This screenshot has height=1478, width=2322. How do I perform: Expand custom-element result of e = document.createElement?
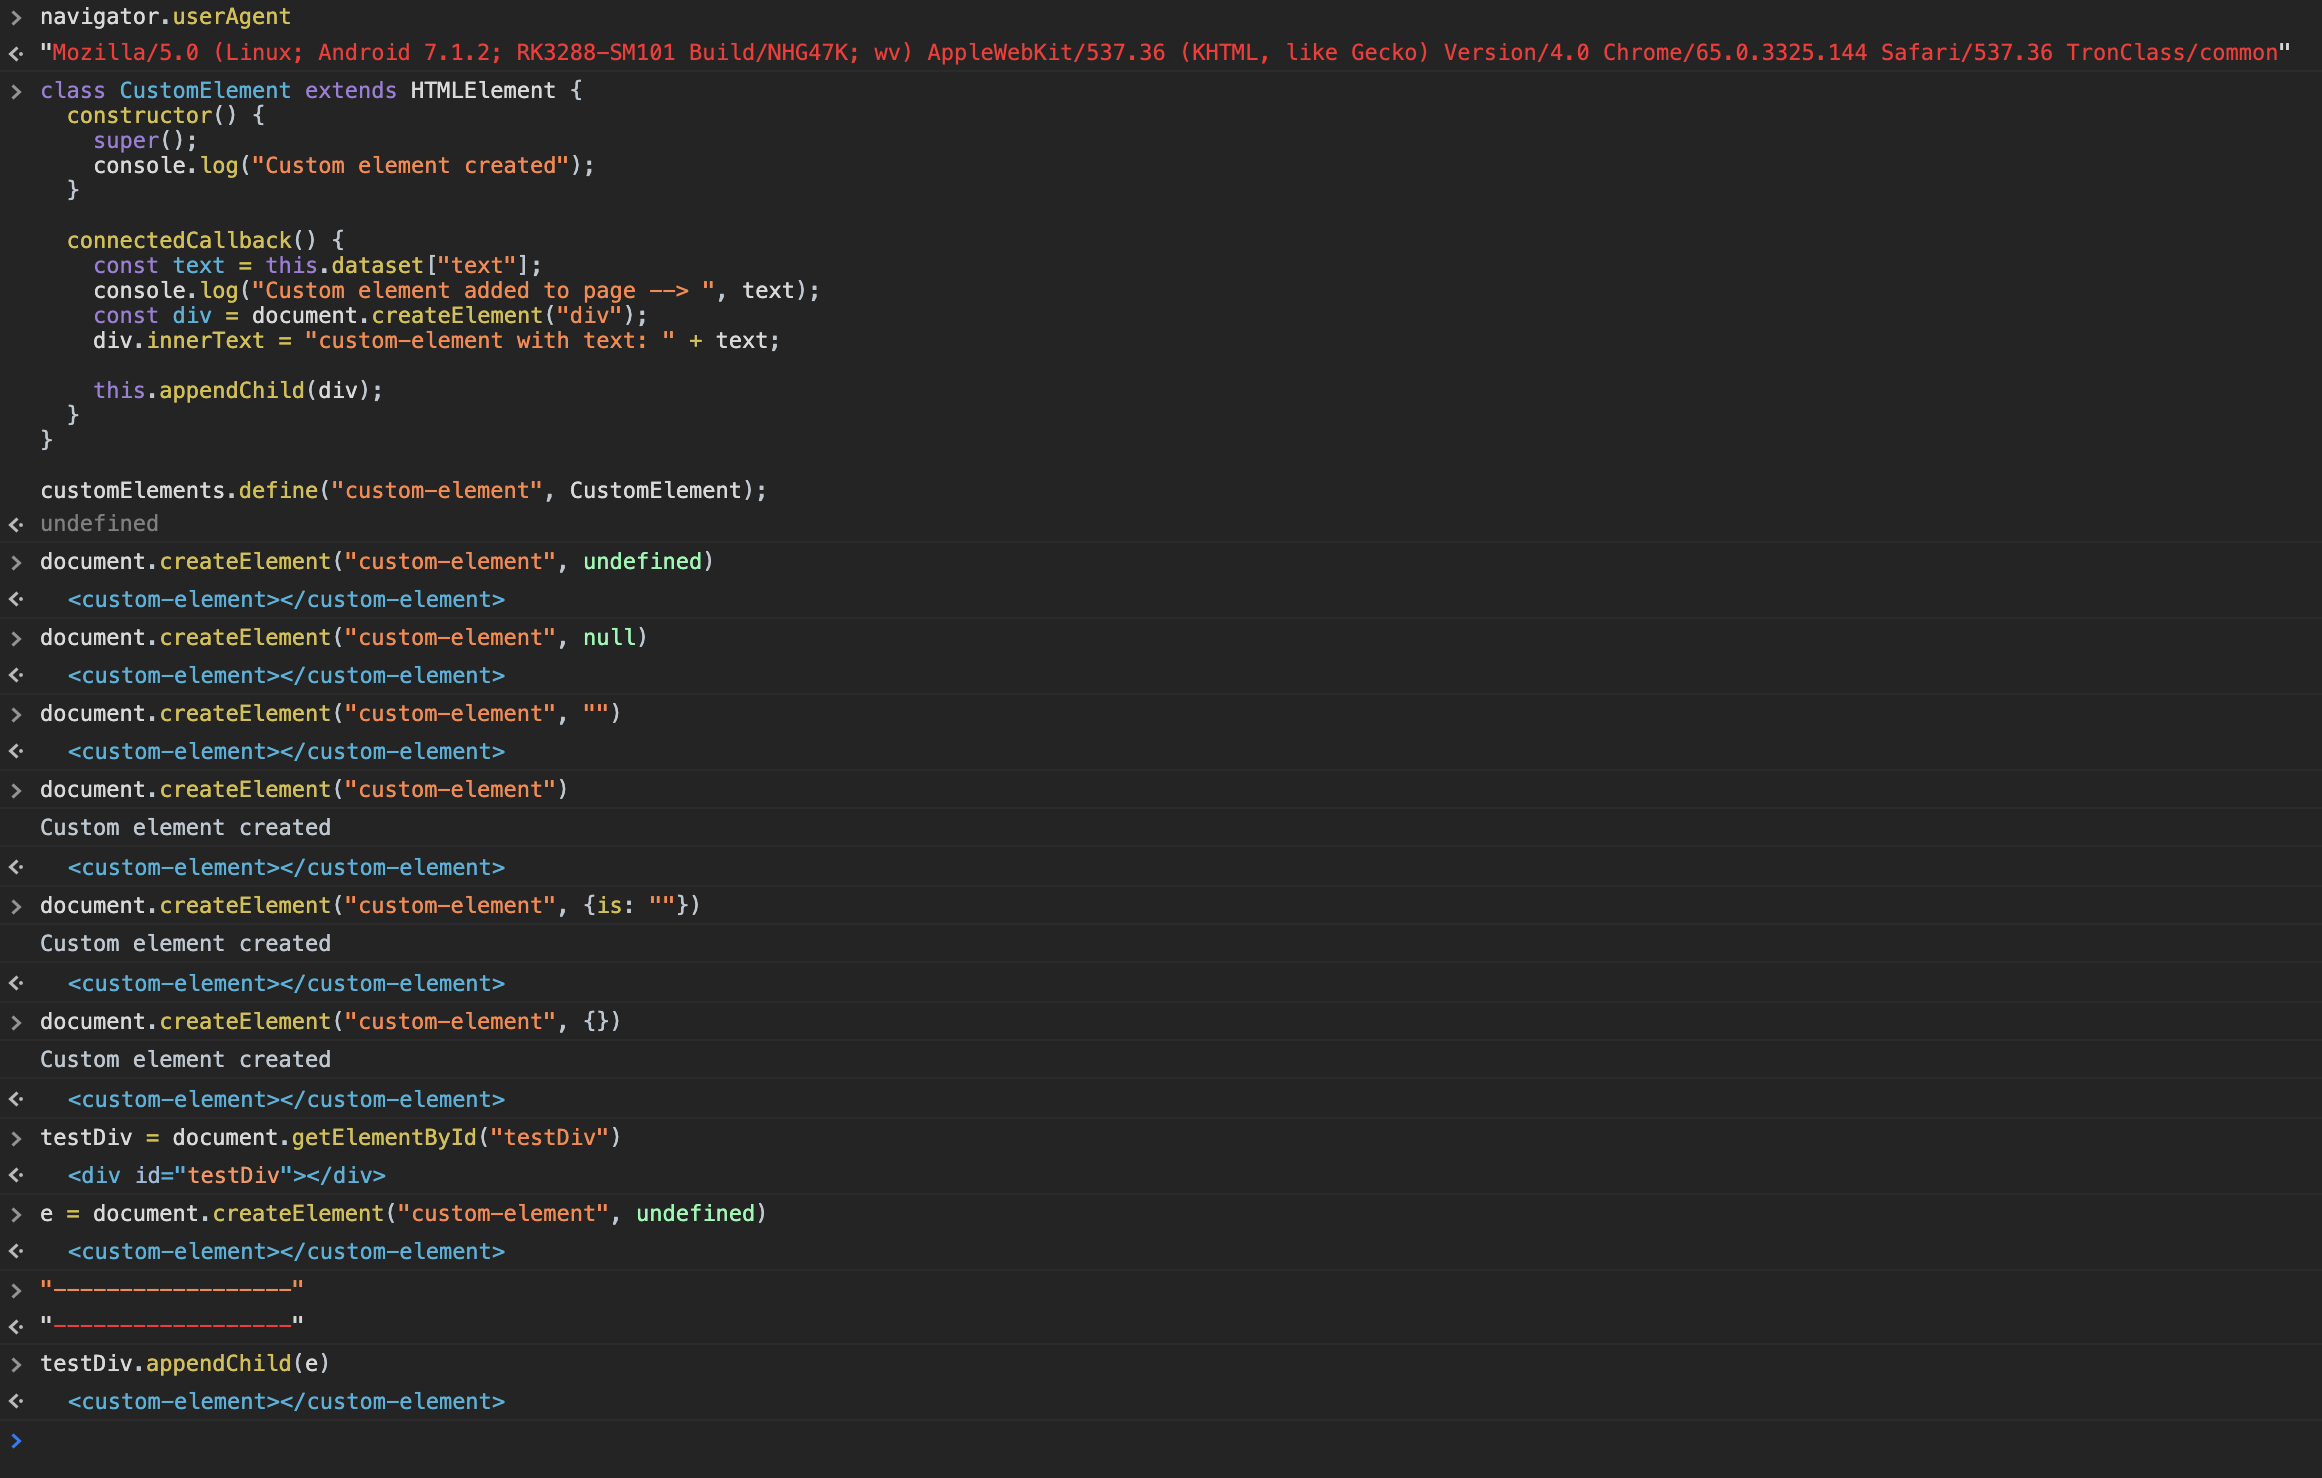pyautogui.click(x=285, y=1252)
